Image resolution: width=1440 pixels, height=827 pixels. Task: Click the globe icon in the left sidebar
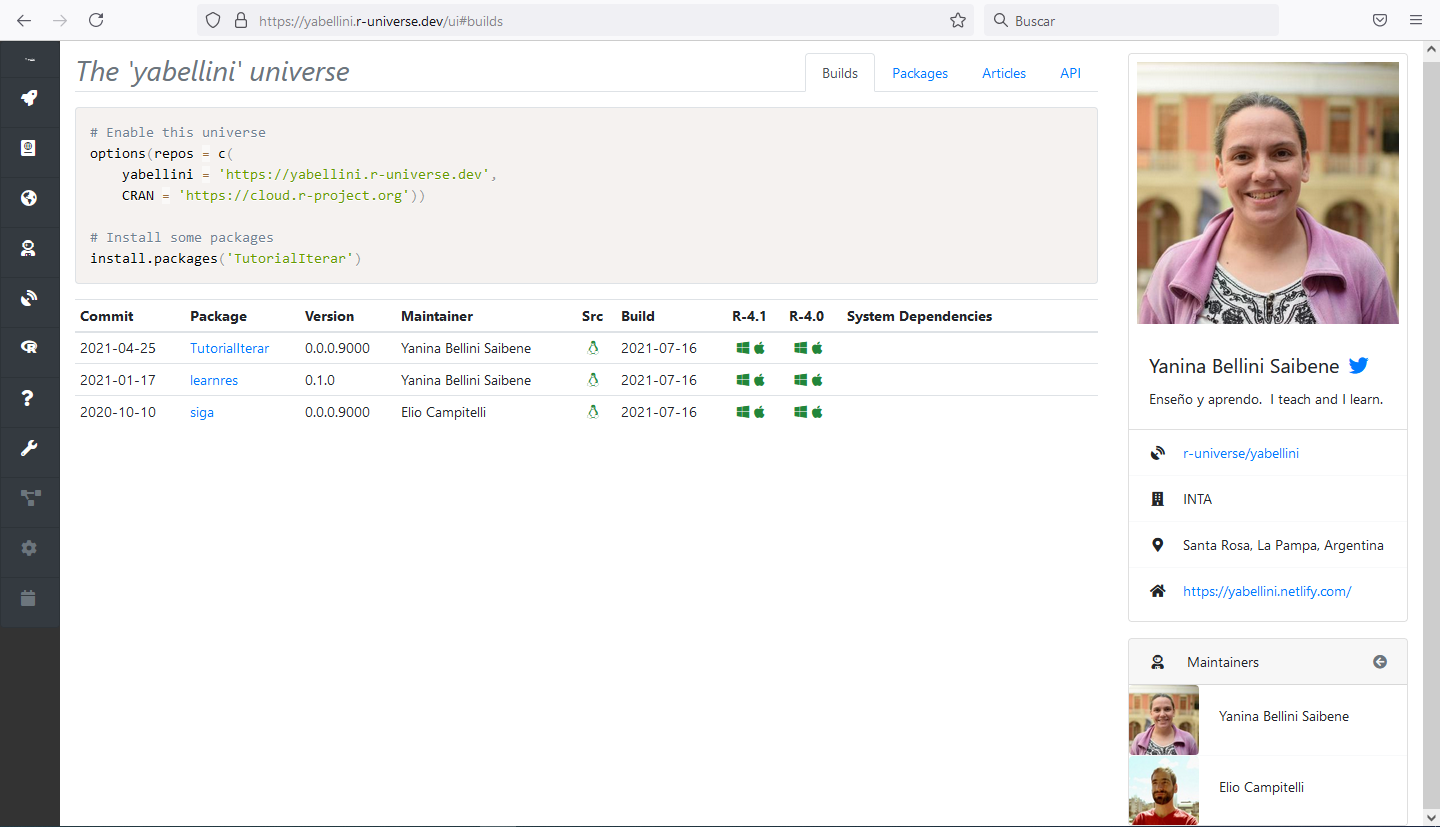(29, 198)
